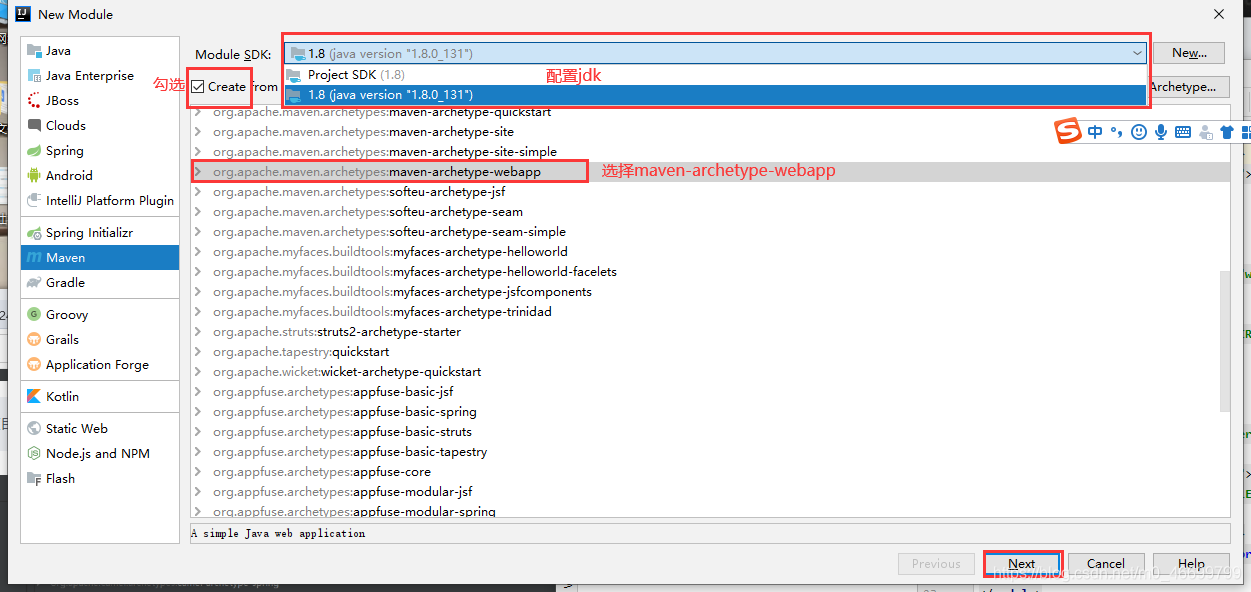Select Maven in module type list

pos(100,258)
